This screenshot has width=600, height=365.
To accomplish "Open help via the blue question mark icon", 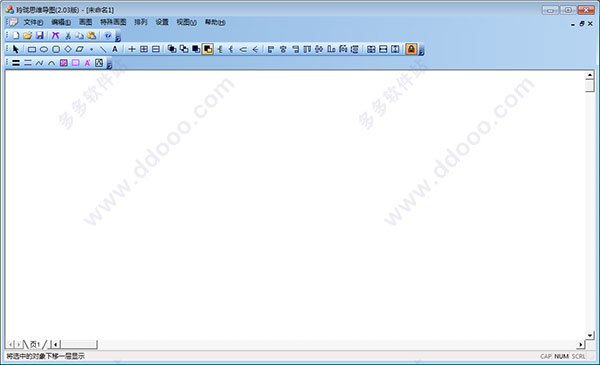I will (x=108, y=36).
